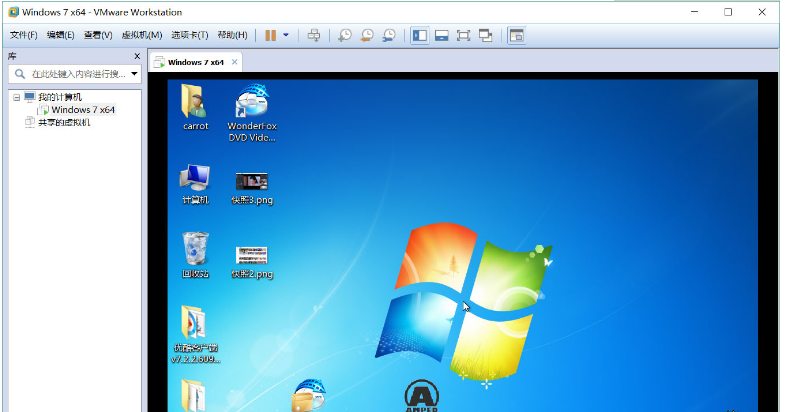799x412 pixels.
Task: Minimize the VMware Workstation window
Action: click(694, 12)
